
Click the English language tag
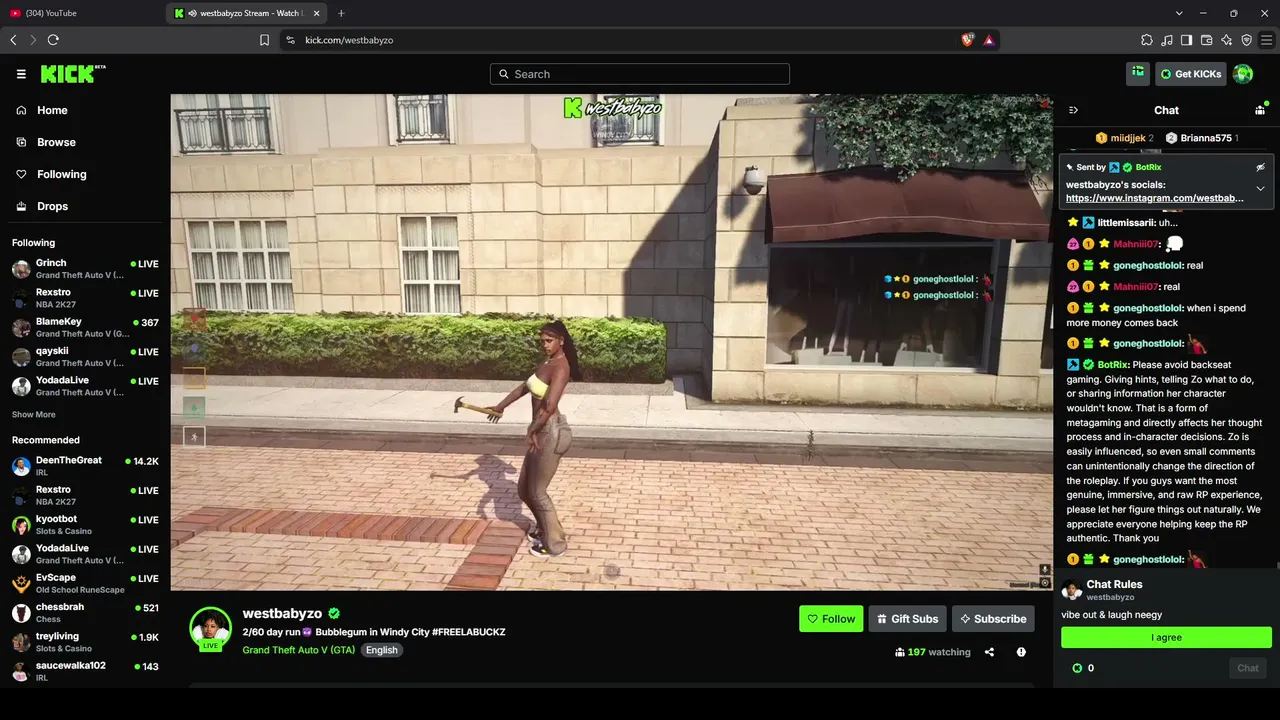(381, 650)
